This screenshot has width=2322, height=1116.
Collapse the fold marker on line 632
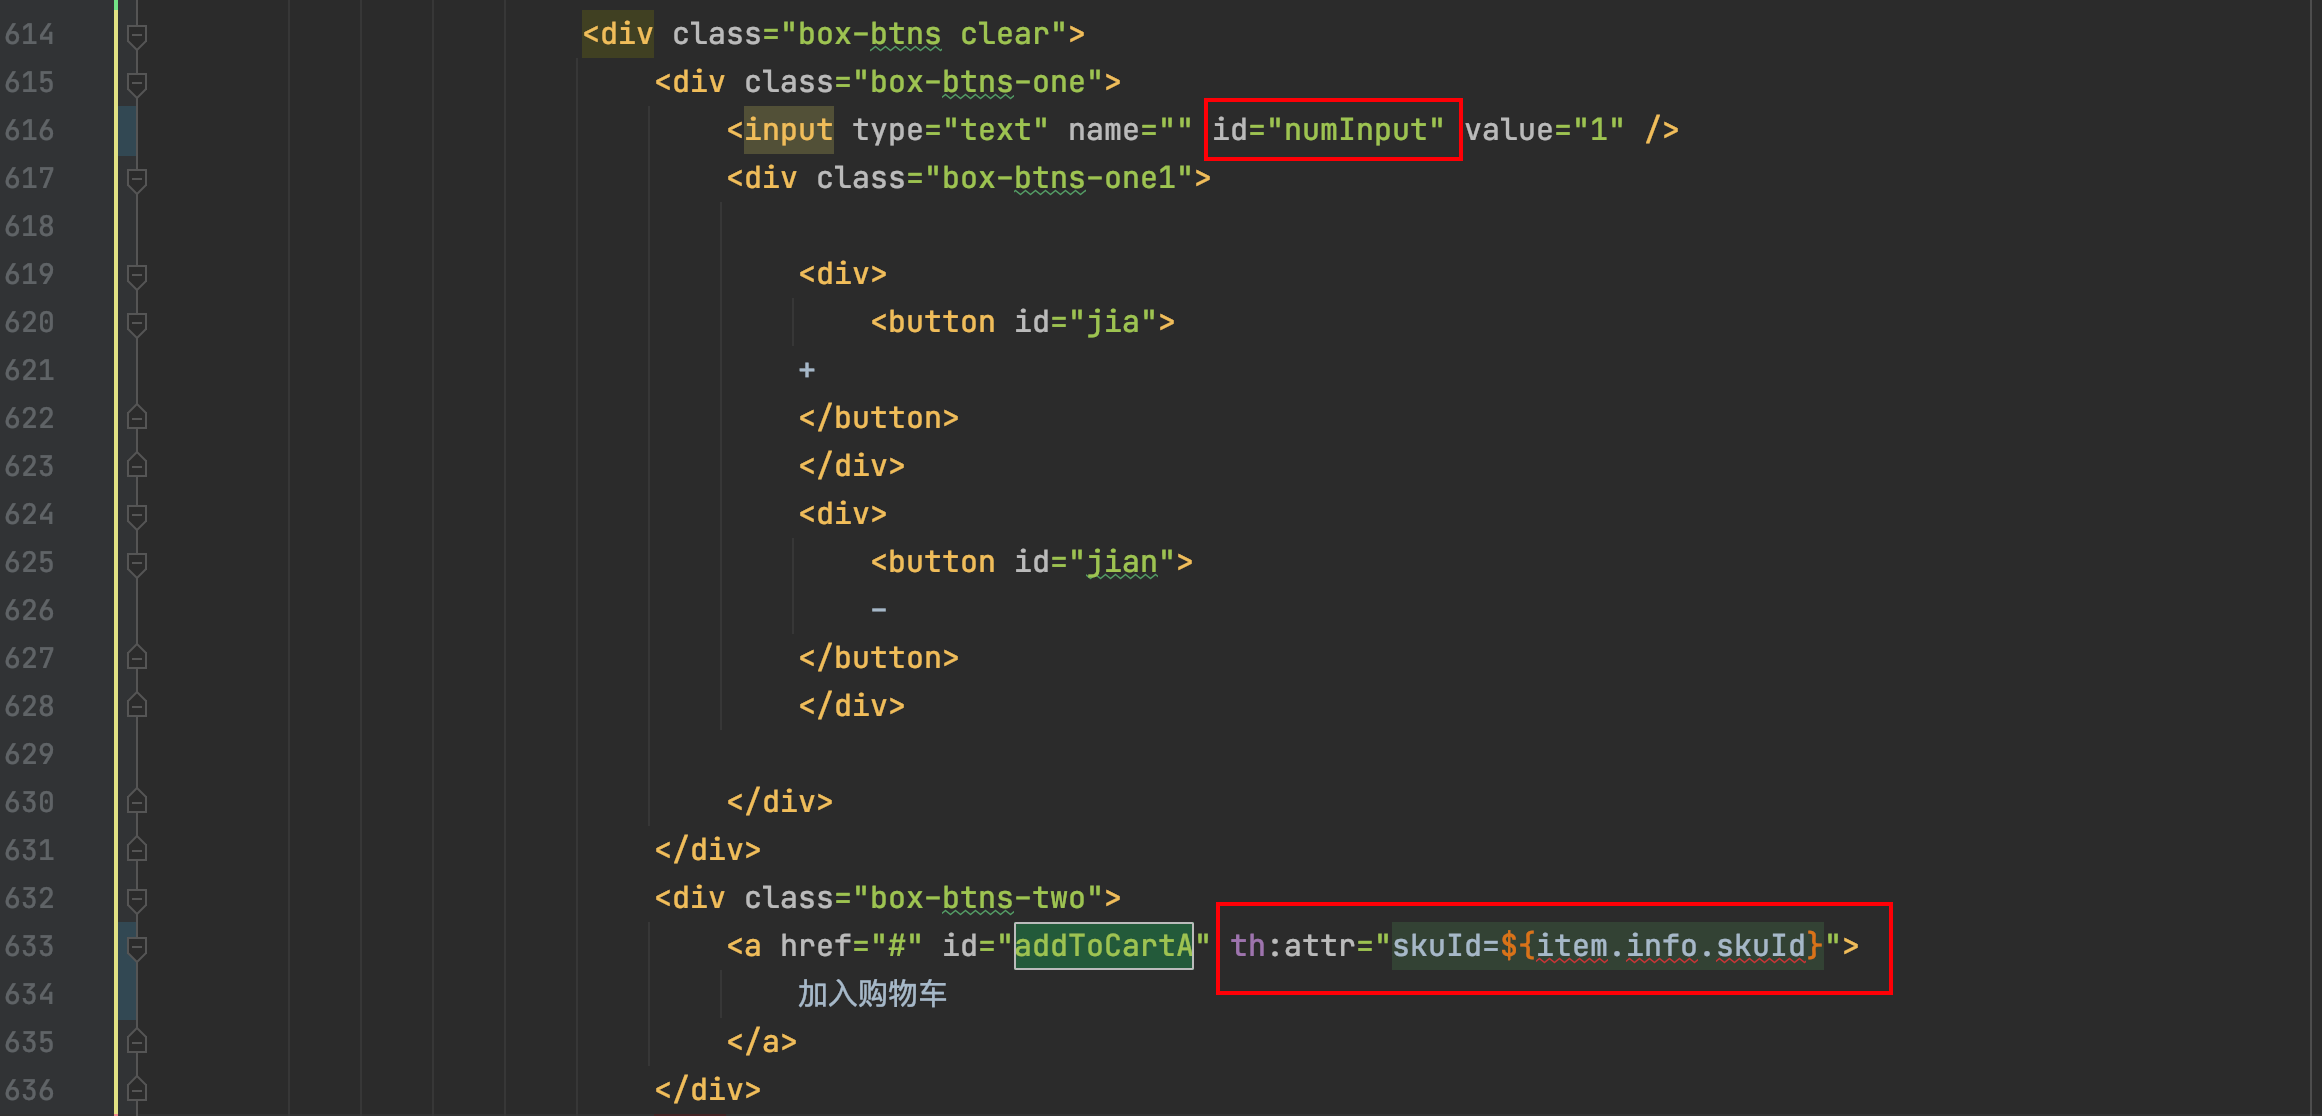[x=137, y=900]
